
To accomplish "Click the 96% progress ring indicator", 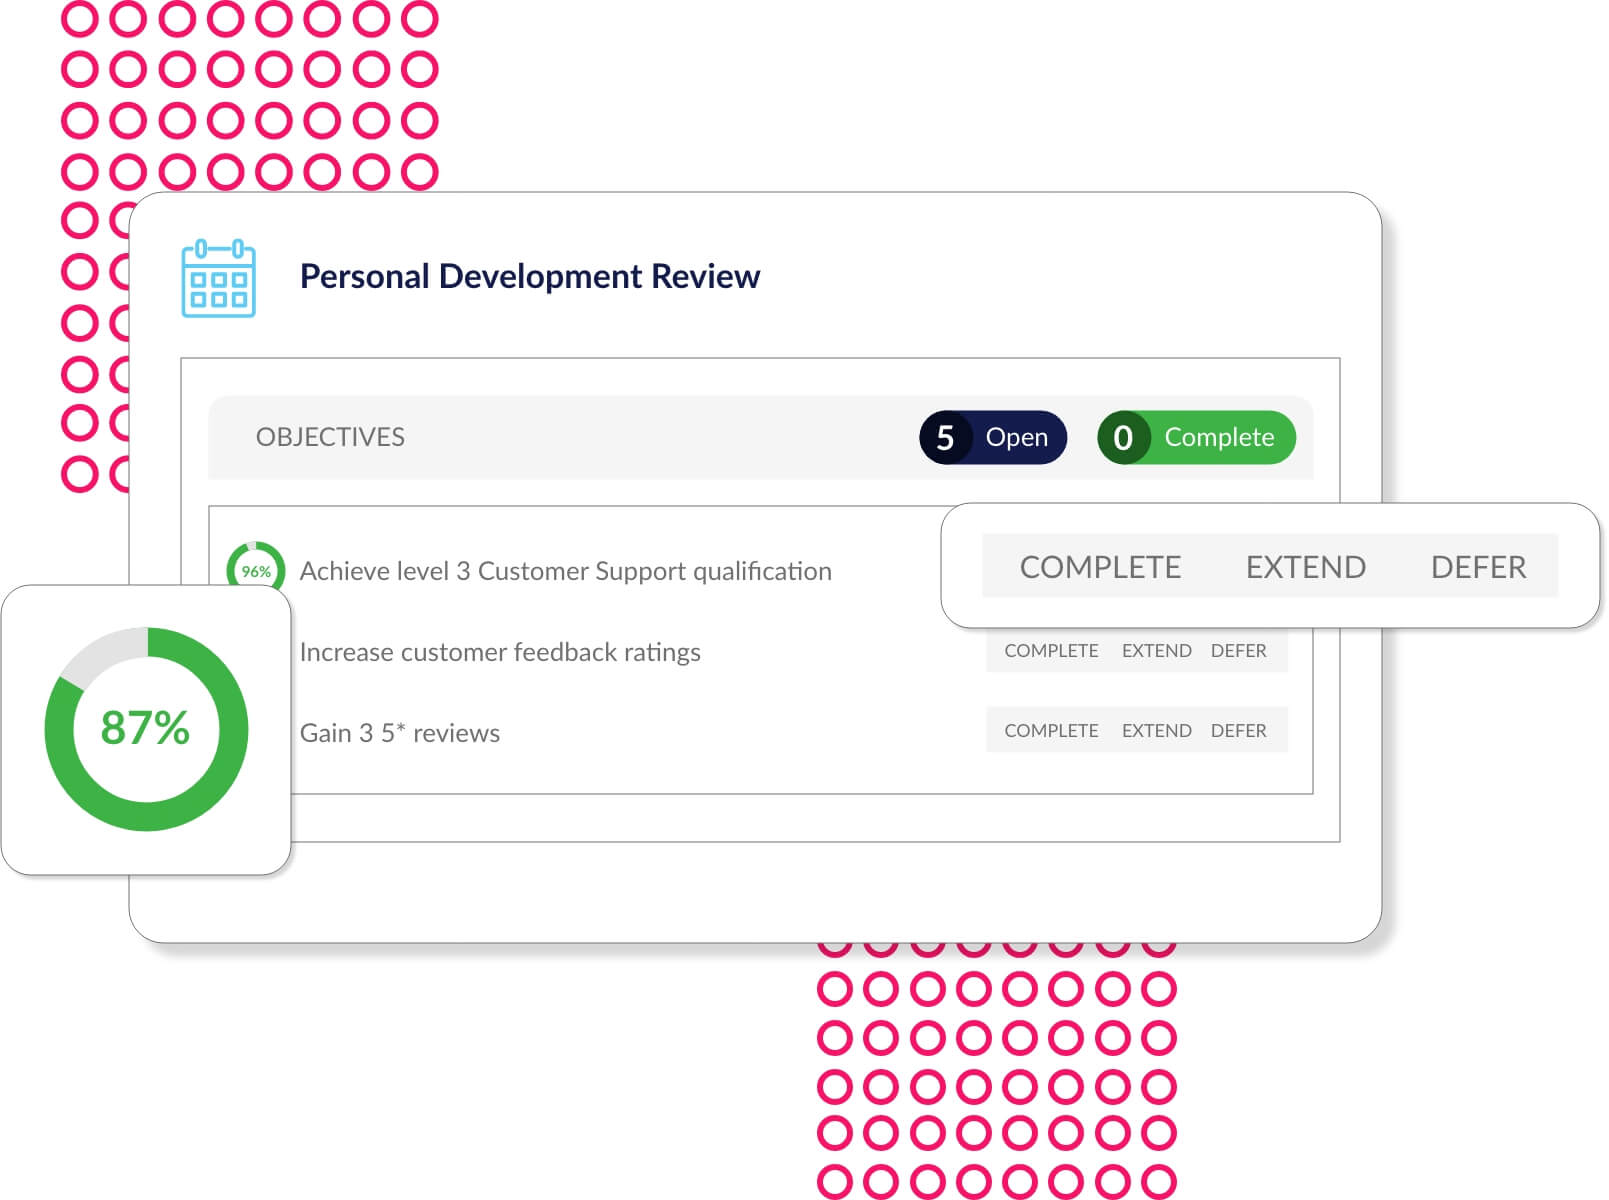I will point(256,566).
